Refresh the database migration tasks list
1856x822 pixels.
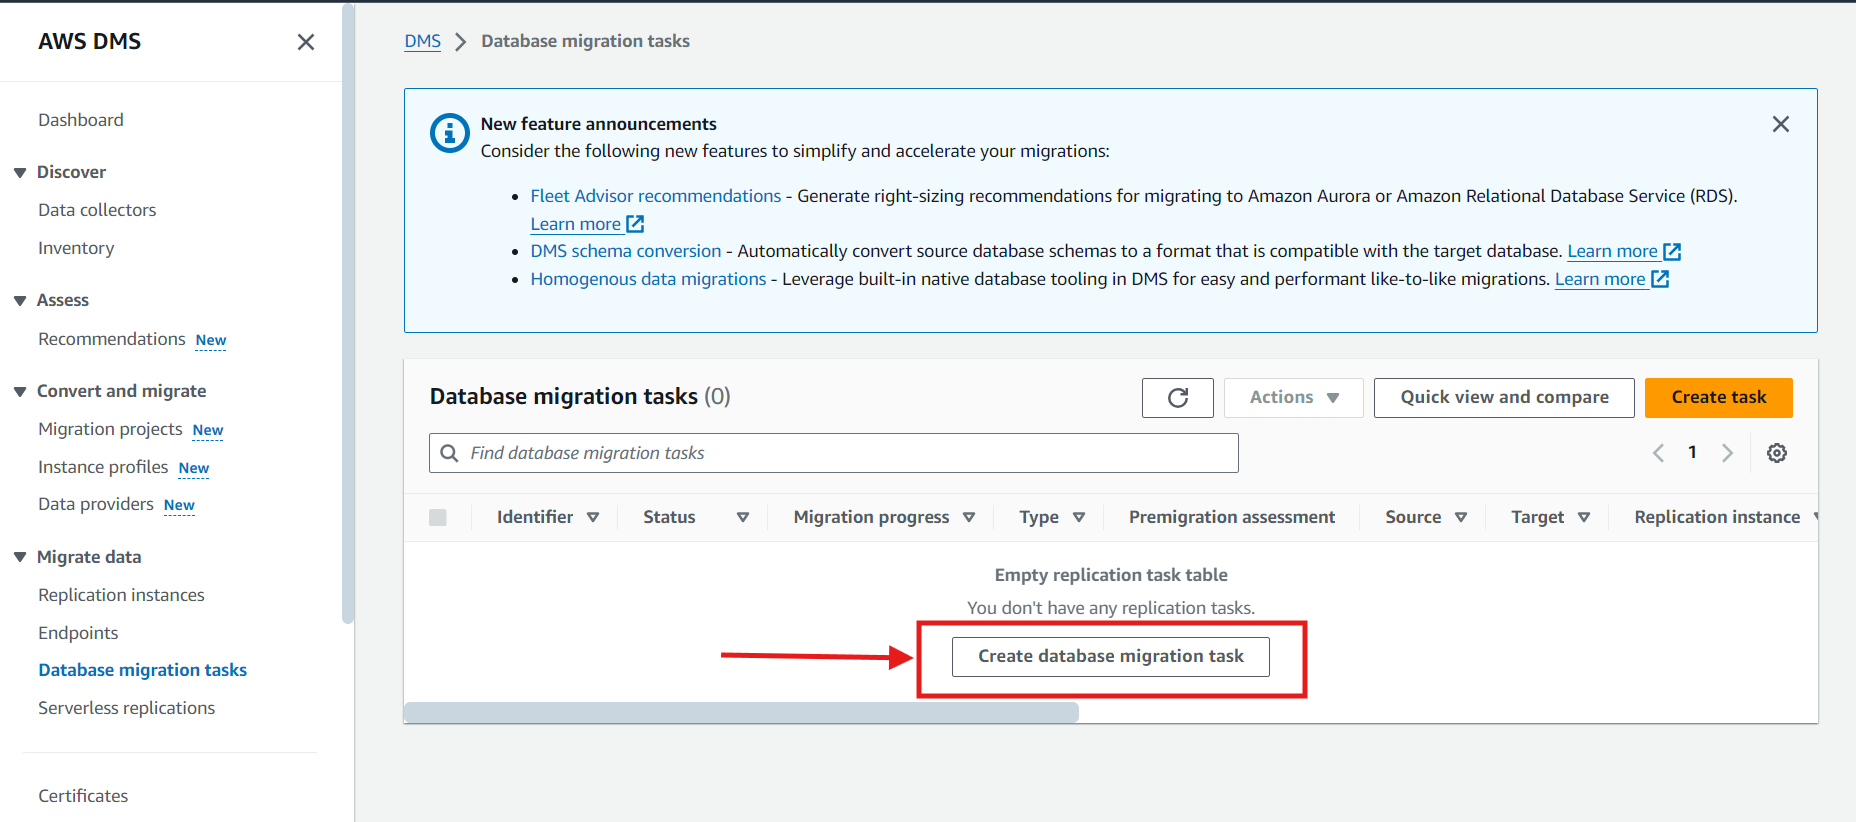point(1178,398)
